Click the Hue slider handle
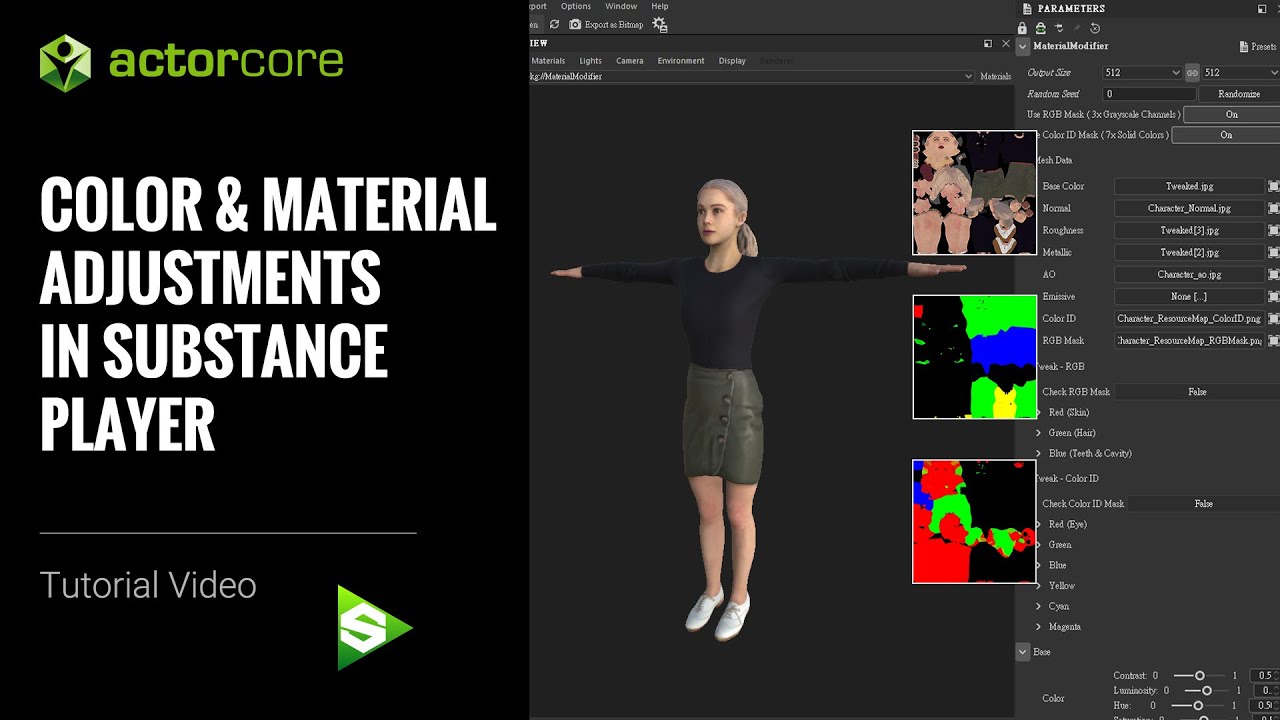 coord(1198,706)
